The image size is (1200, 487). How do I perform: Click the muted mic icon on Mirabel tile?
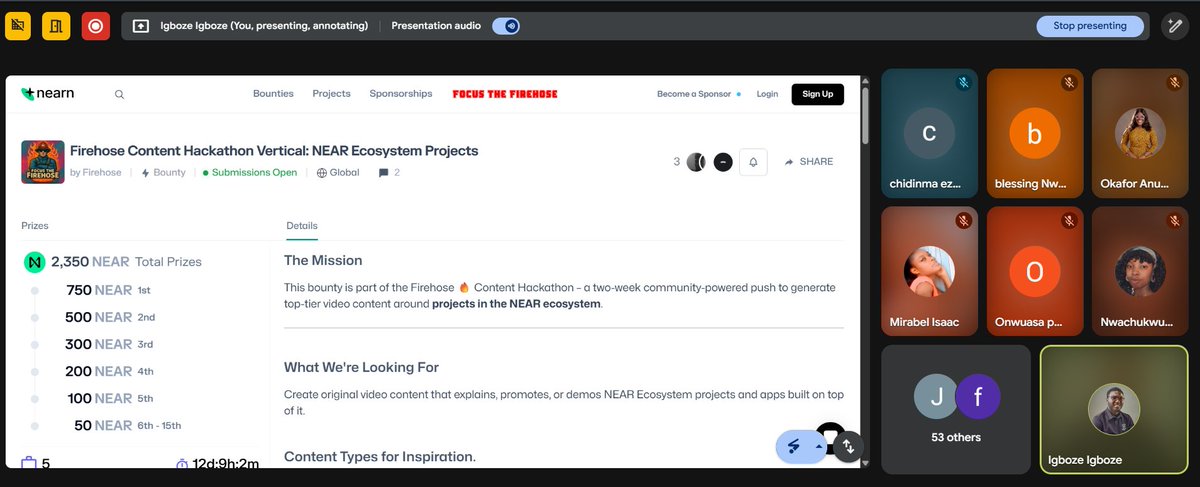coord(963,221)
